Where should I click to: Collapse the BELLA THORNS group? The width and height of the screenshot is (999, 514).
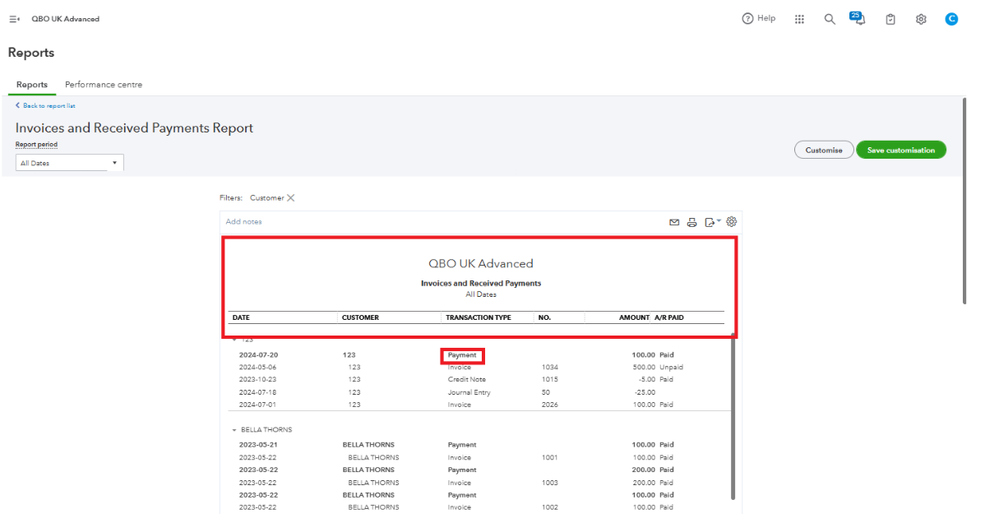[234, 430]
